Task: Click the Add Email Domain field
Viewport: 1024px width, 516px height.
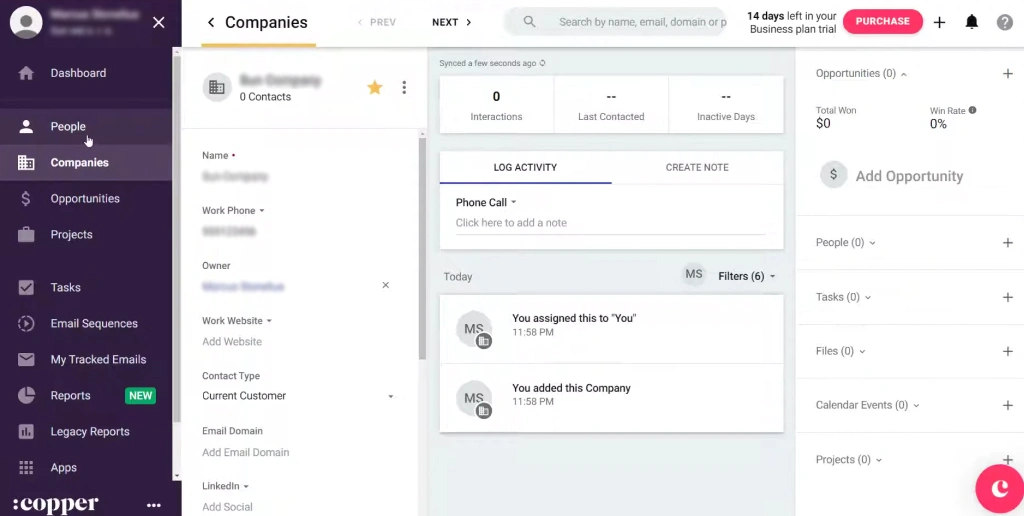Action: click(246, 452)
